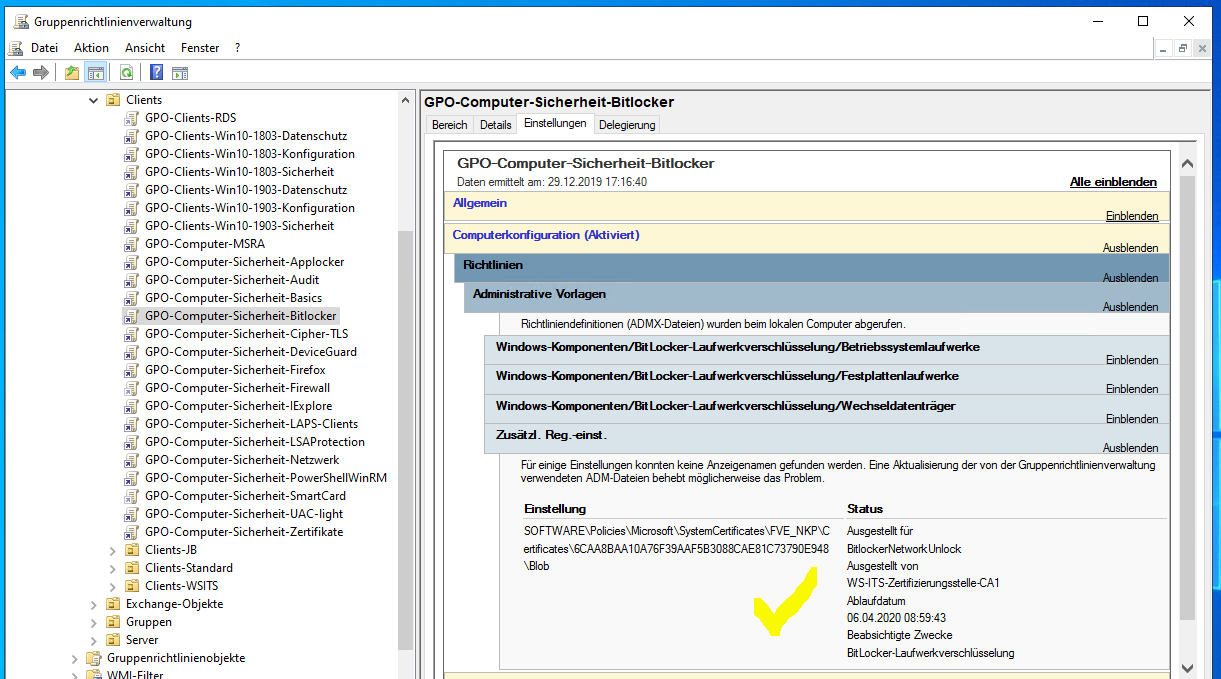Image resolution: width=1221 pixels, height=679 pixels.
Task: Select GPO-Computer-Sicherheit-Bitlocker in tree
Action: (240, 316)
